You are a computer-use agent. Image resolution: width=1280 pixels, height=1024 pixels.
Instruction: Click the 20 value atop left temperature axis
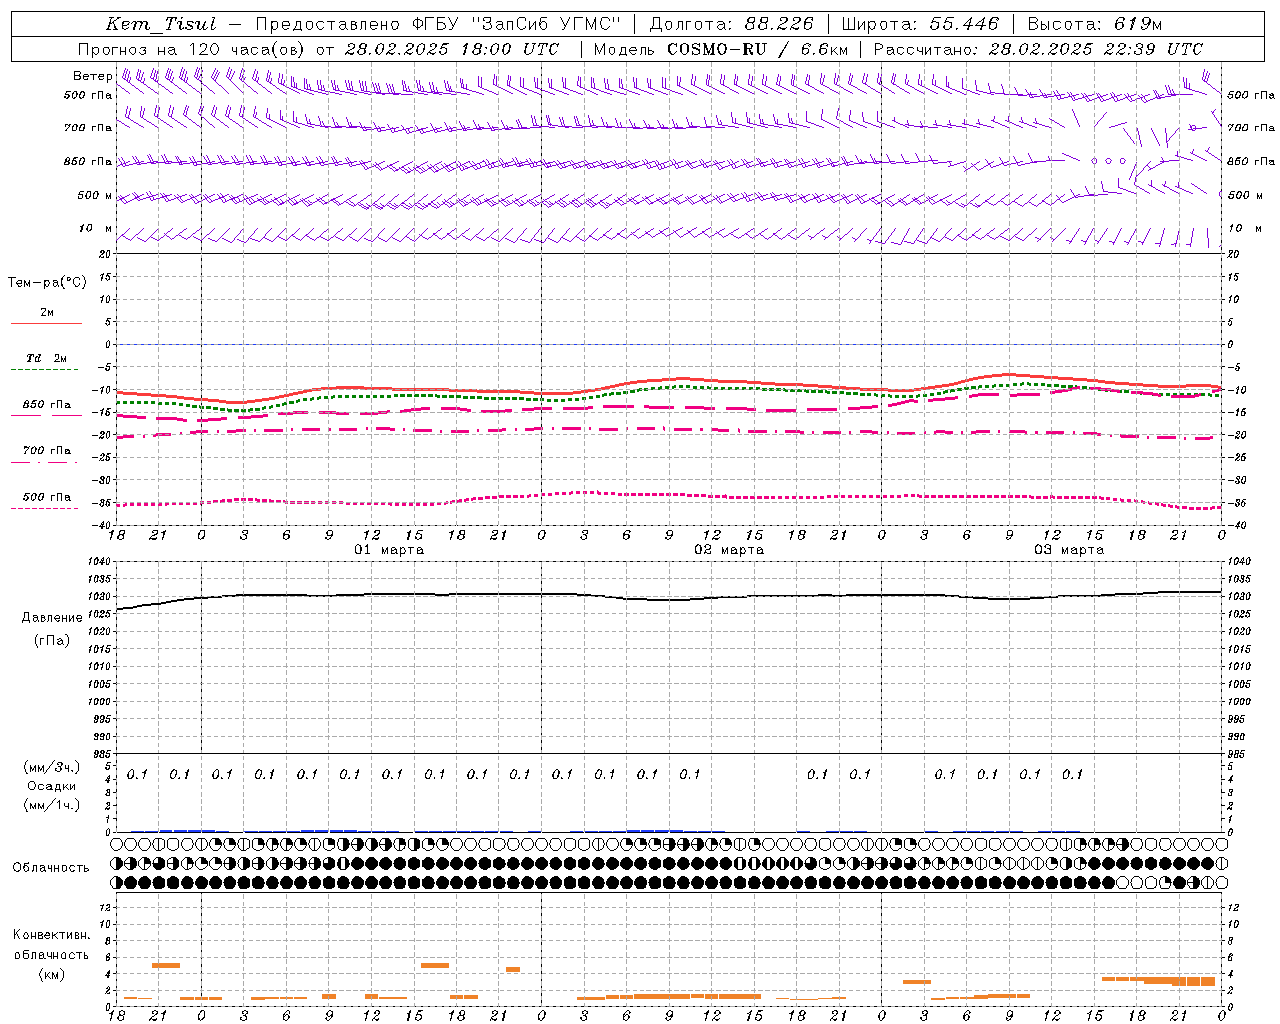pos(104,254)
